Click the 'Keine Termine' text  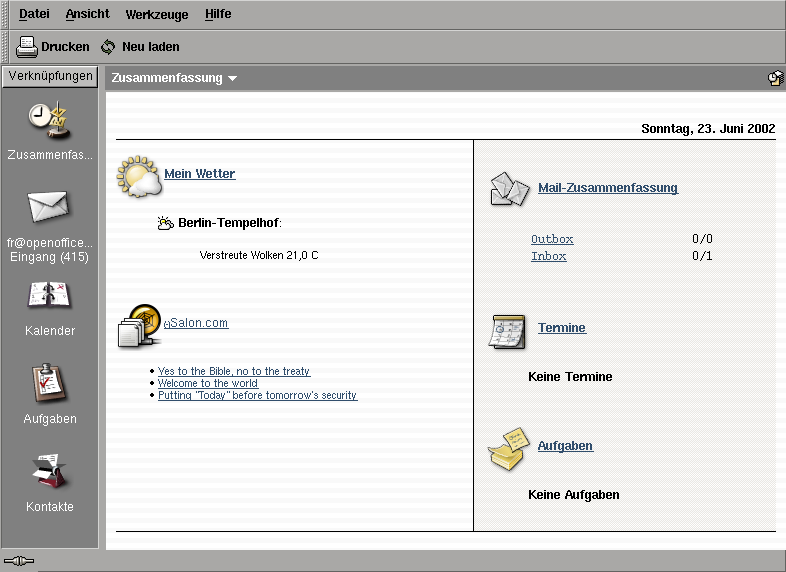point(570,376)
